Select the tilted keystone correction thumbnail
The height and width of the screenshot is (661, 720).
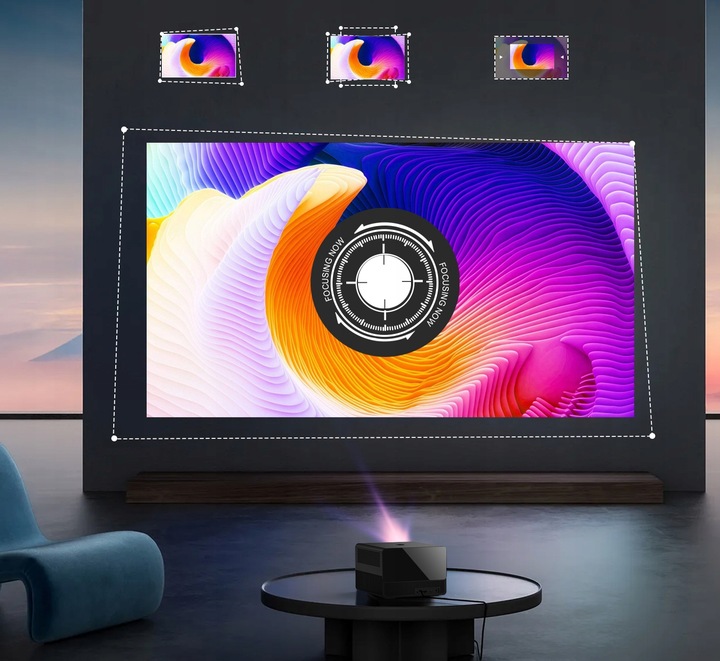tap(201, 56)
